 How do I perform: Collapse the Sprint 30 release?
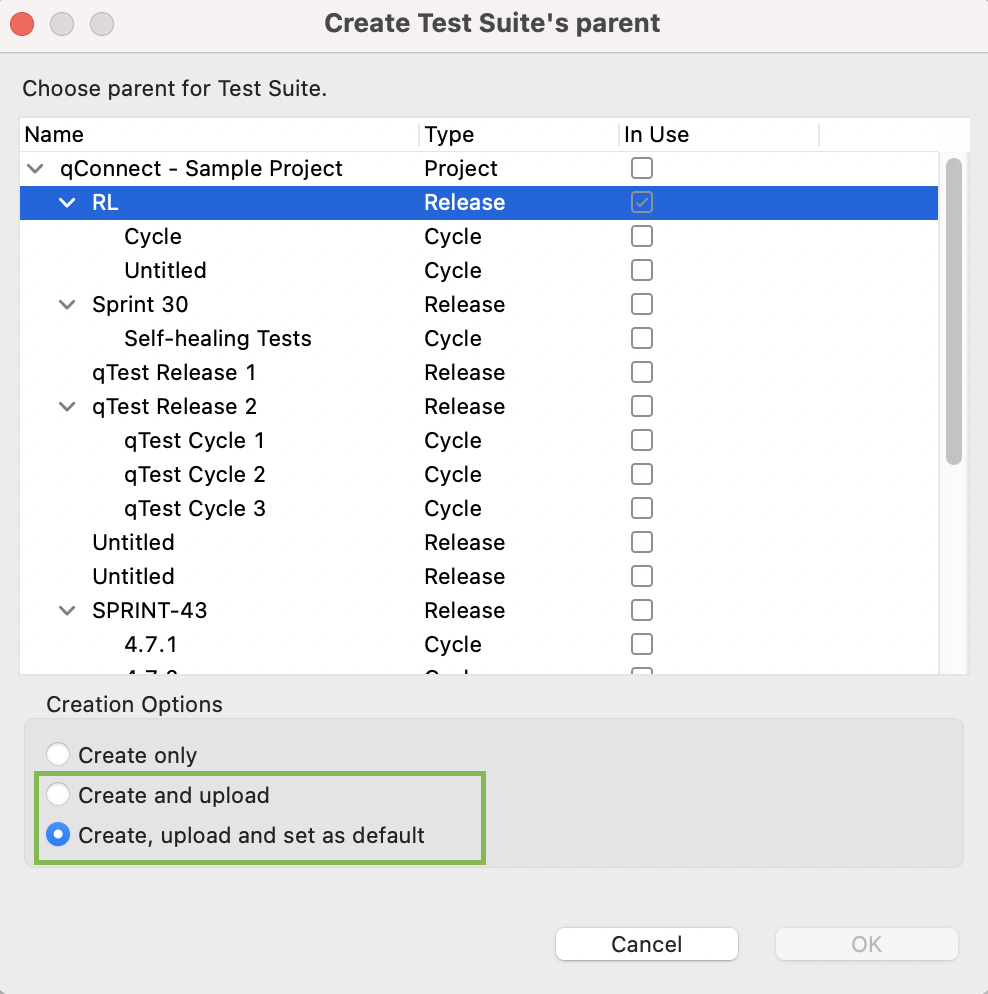click(x=67, y=304)
